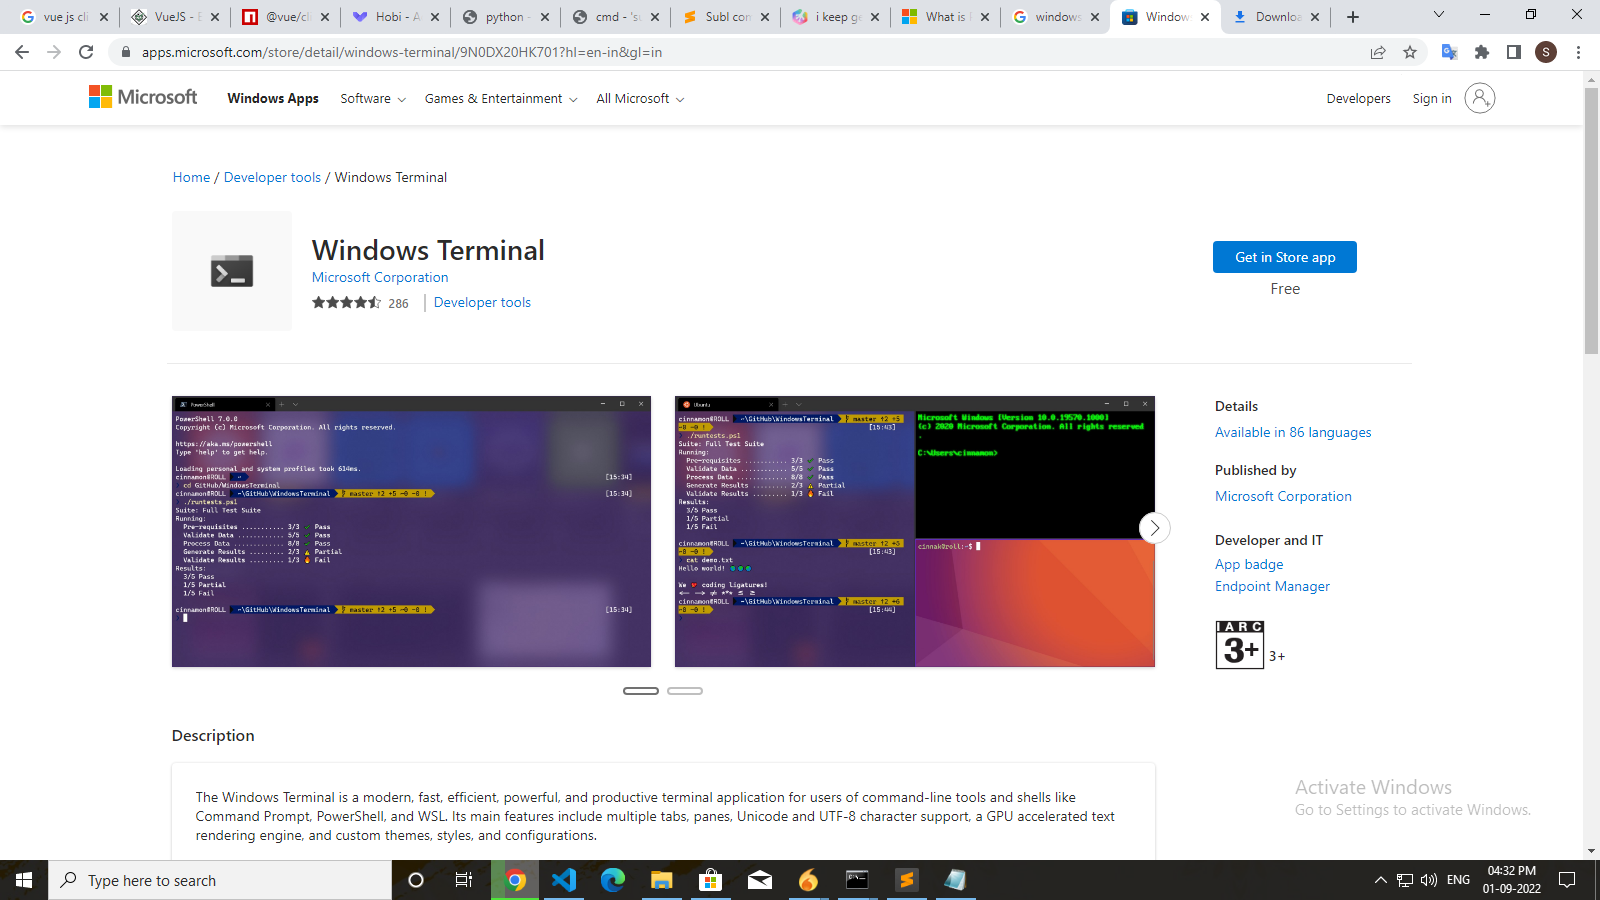Open the Sign in account avatar icon
The height and width of the screenshot is (900, 1600).
(1480, 98)
